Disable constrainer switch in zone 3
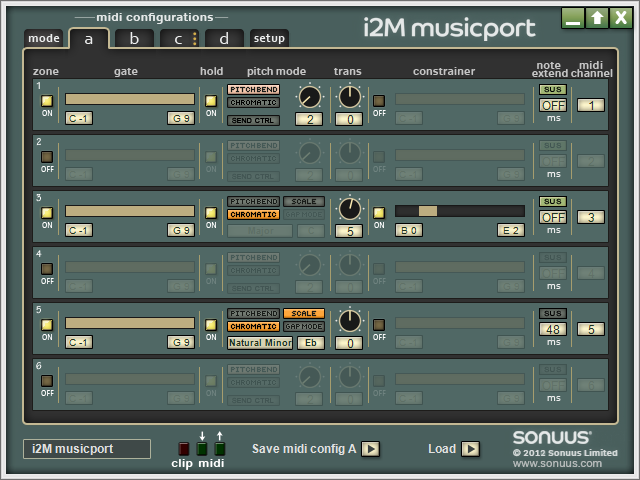The image size is (640, 480). point(379,213)
